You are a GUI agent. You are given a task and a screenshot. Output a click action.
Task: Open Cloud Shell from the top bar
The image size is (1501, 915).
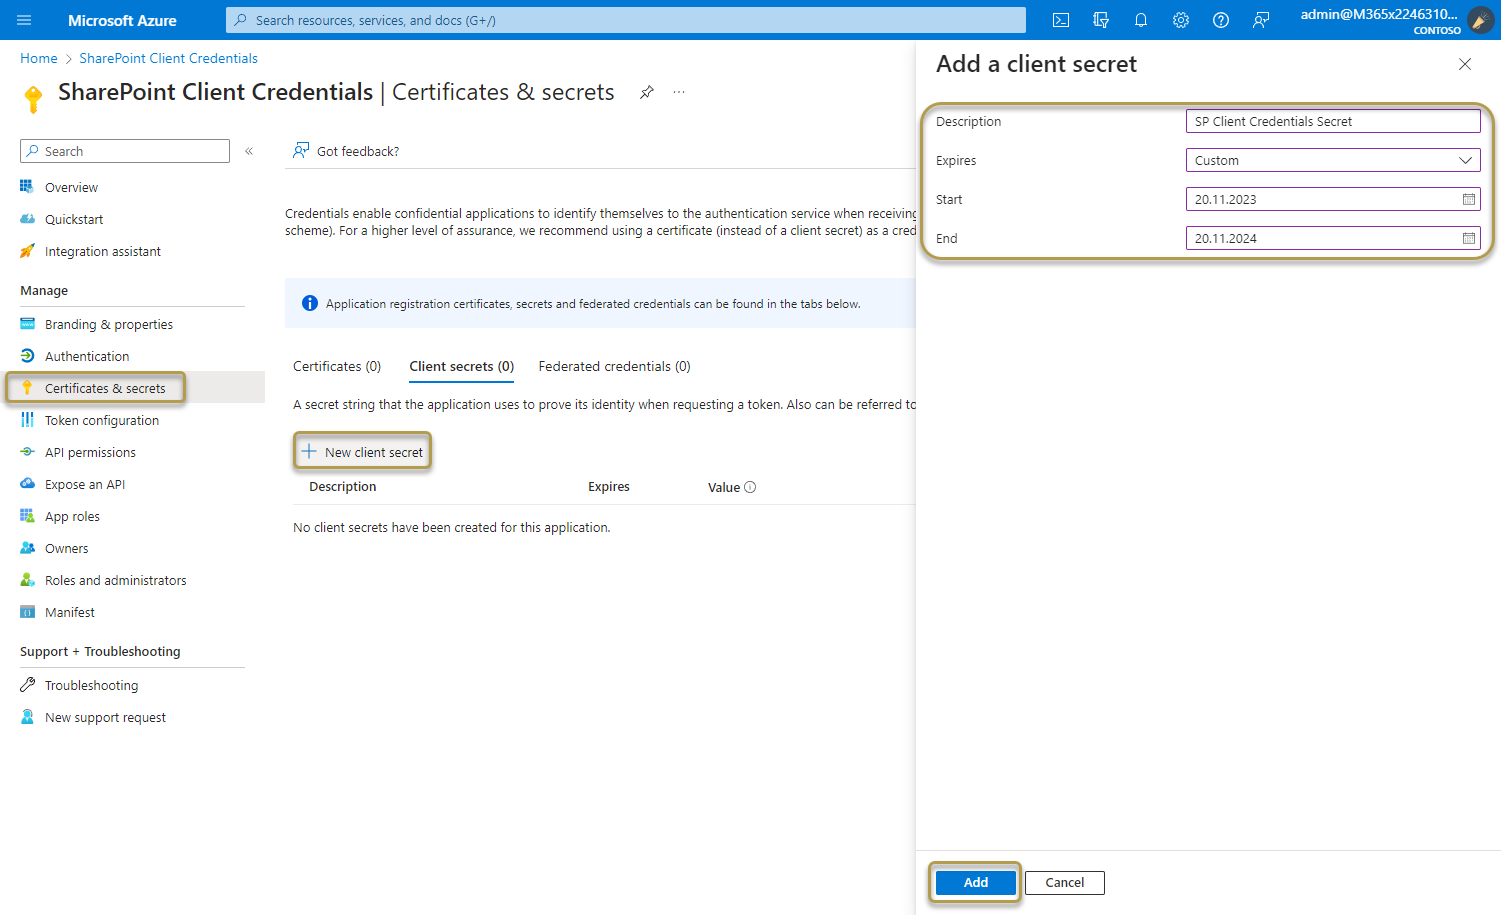pyautogui.click(x=1060, y=19)
